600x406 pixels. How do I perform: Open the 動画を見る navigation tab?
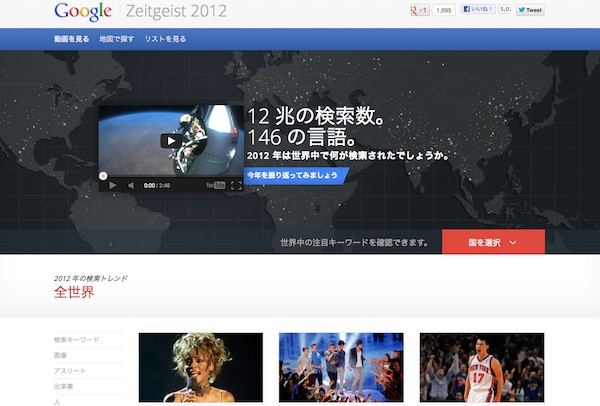[70, 39]
